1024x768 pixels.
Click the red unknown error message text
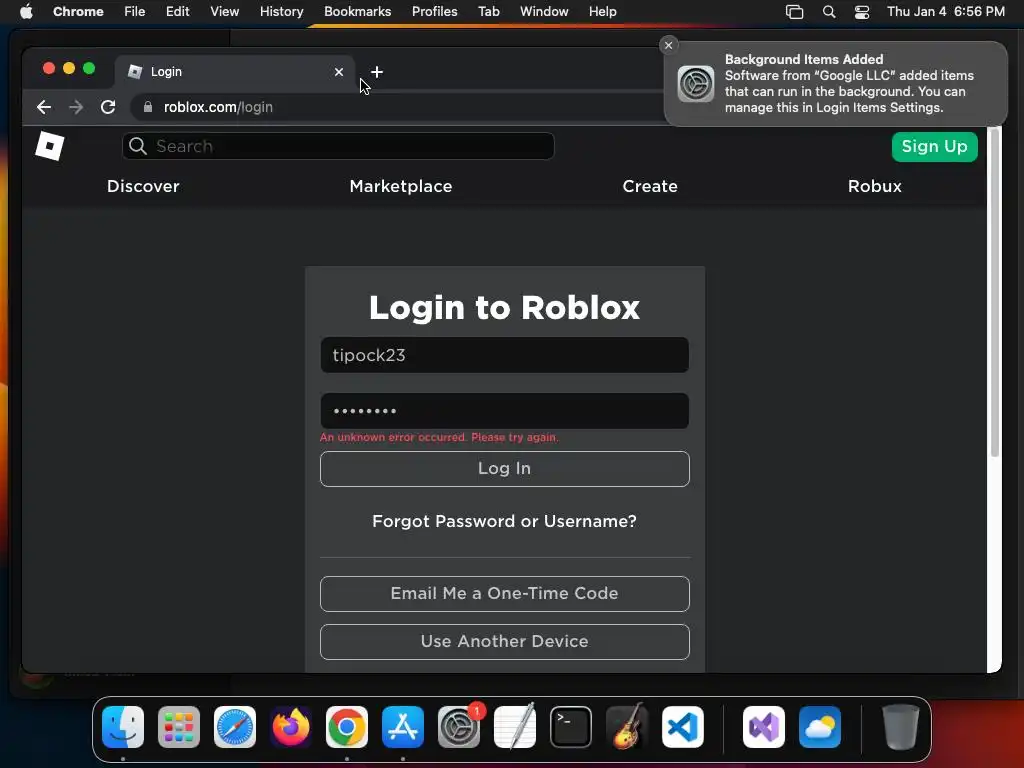point(439,437)
